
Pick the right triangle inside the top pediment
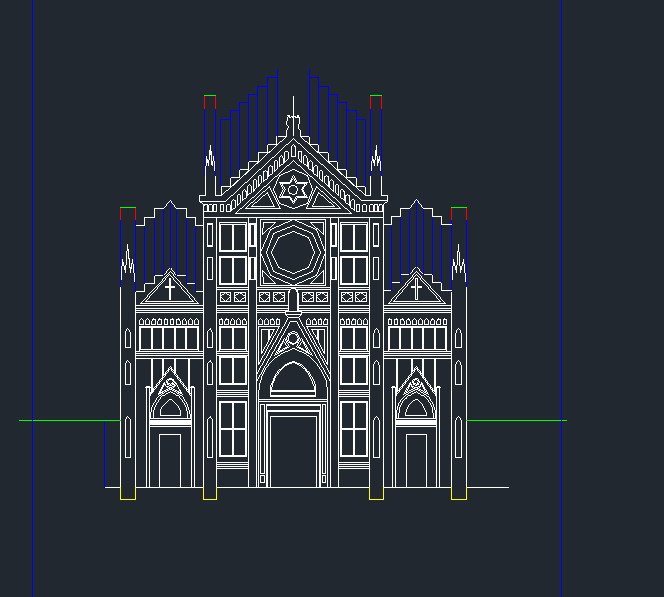[322, 199]
